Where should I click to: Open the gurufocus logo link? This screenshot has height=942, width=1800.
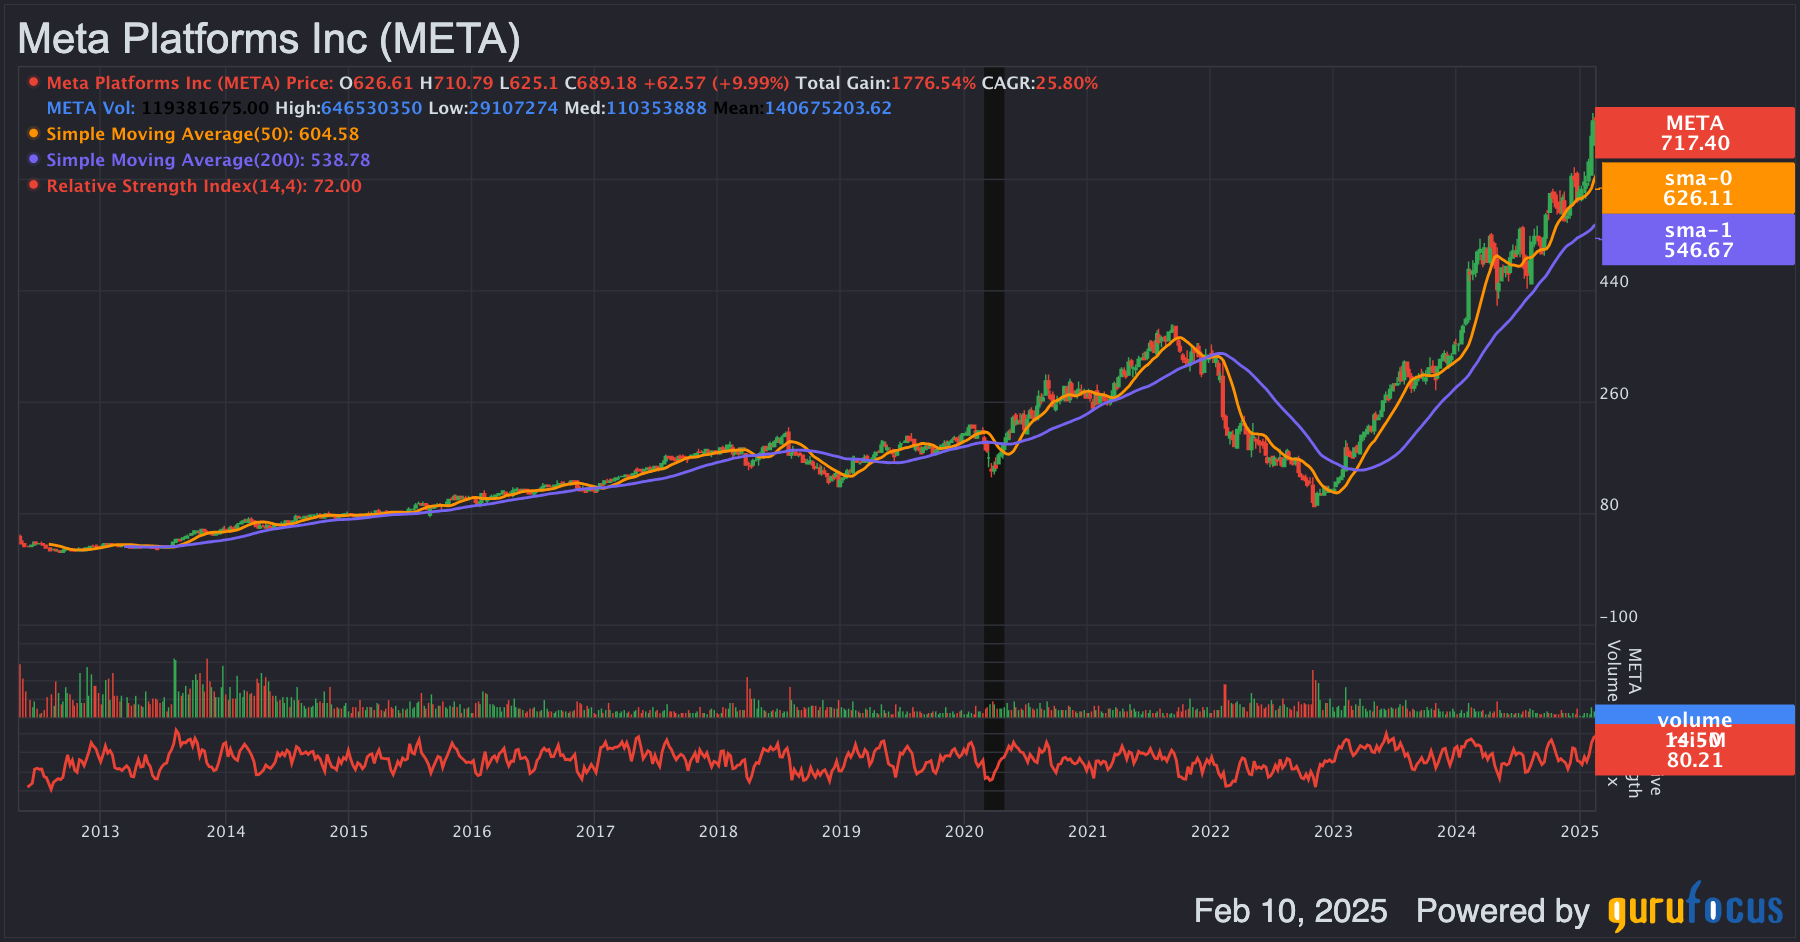tap(1695, 907)
